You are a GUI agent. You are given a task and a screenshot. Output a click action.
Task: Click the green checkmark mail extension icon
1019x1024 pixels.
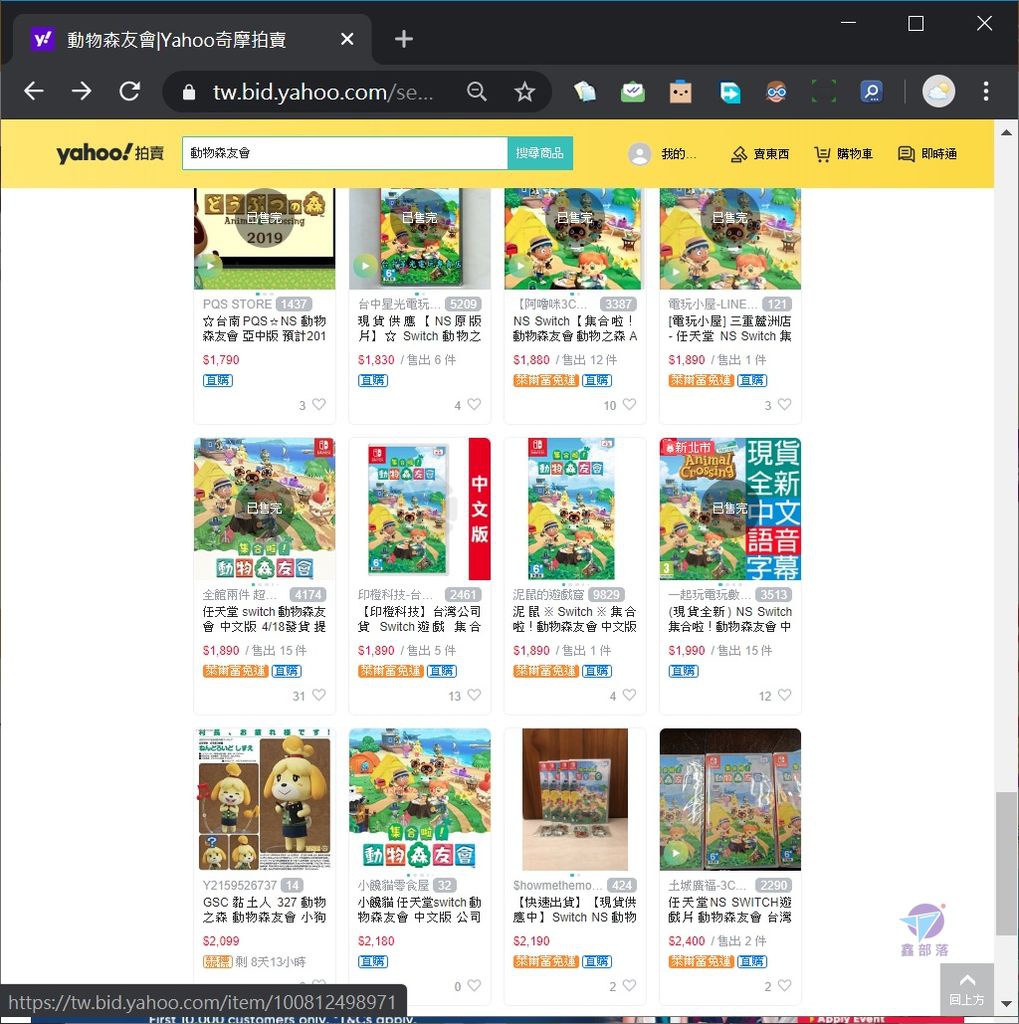point(632,91)
